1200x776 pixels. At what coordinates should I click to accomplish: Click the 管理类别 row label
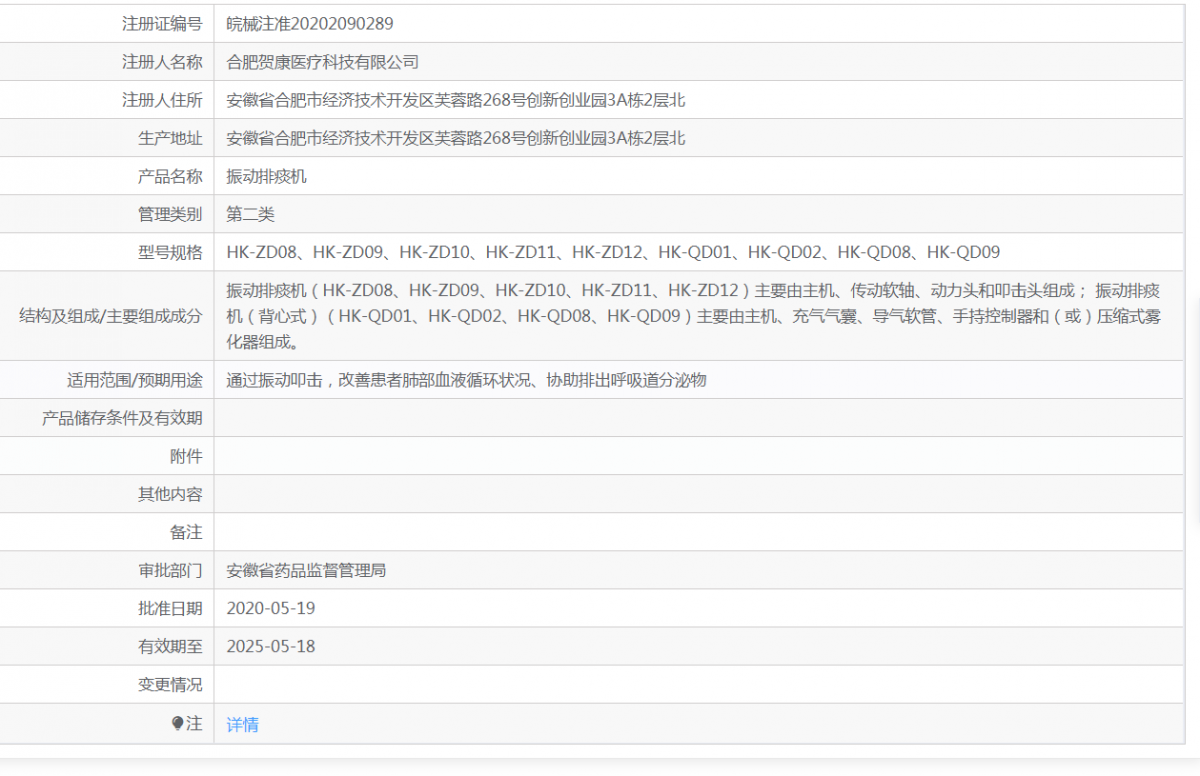coord(170,214)
